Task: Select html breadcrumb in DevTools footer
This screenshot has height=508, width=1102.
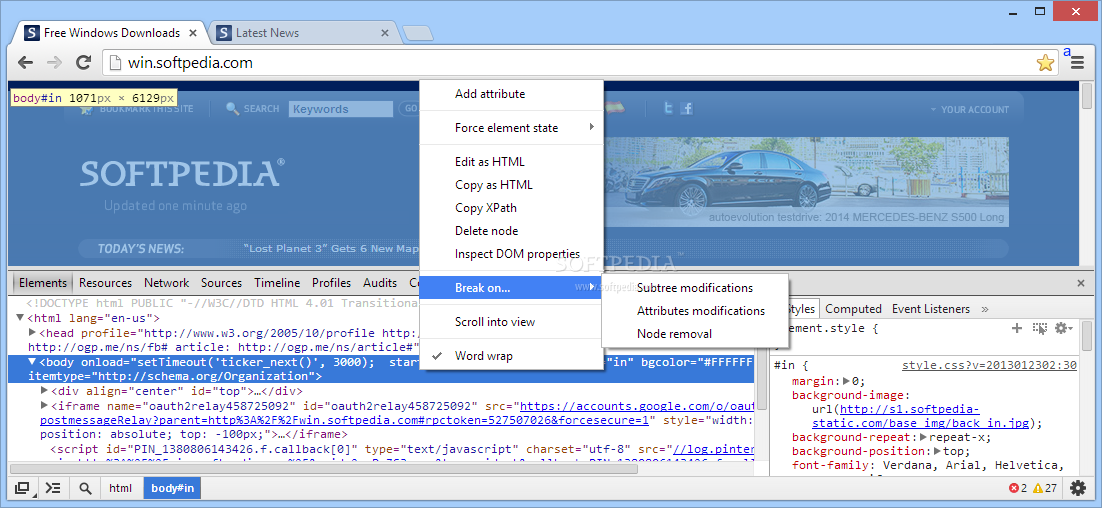Action: click(120, 488)
